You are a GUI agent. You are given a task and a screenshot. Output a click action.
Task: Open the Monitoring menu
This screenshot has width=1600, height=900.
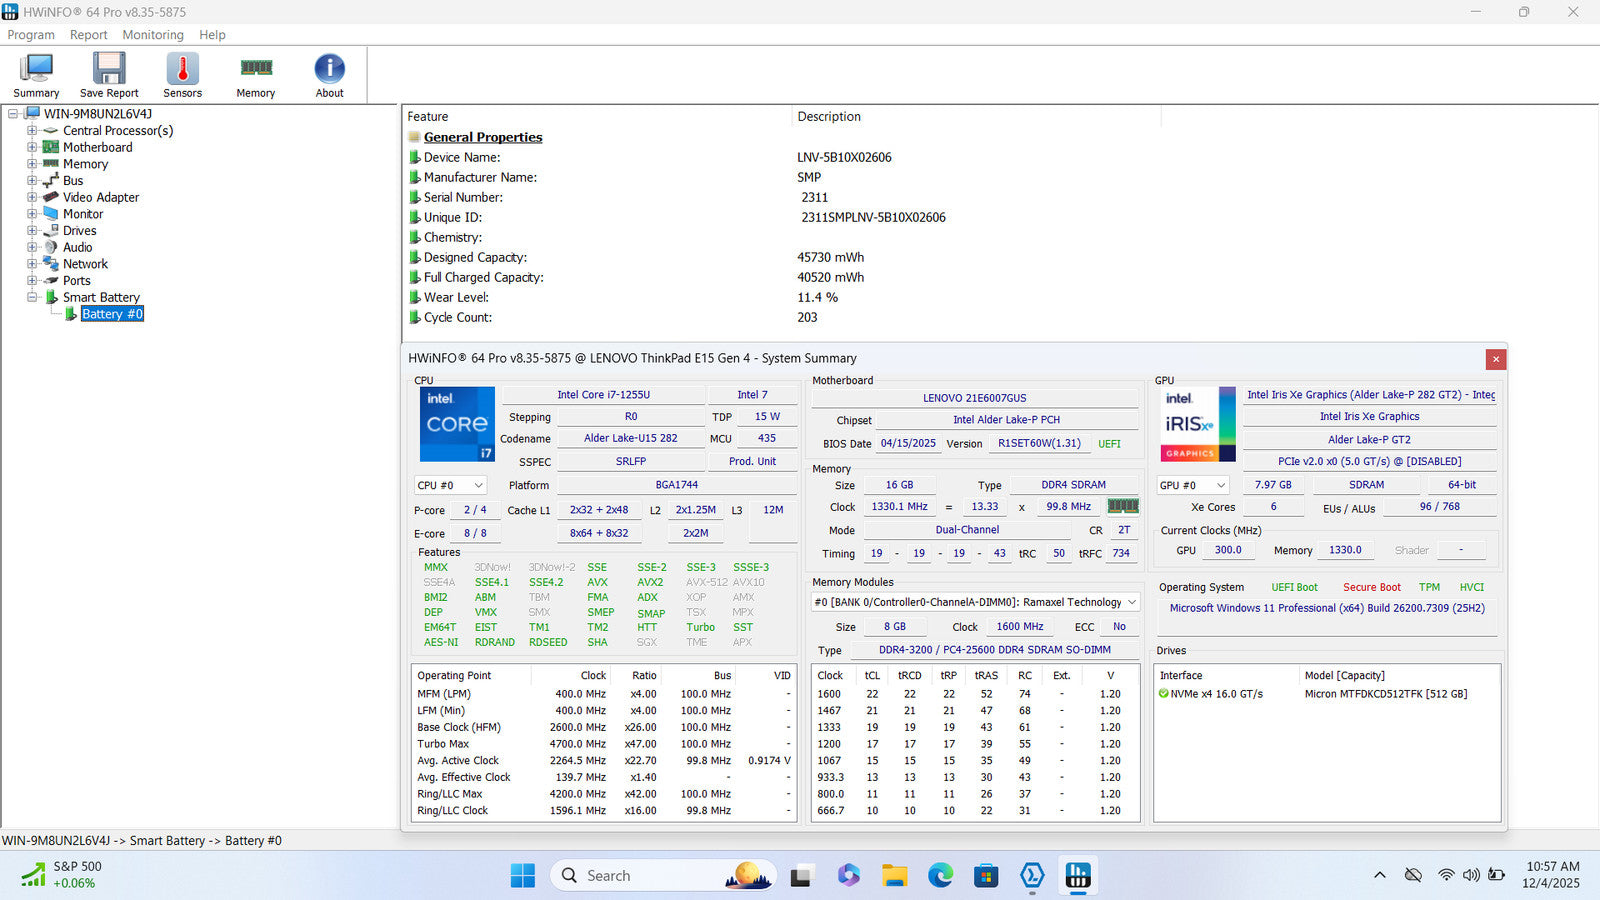(x=153, y=35)
